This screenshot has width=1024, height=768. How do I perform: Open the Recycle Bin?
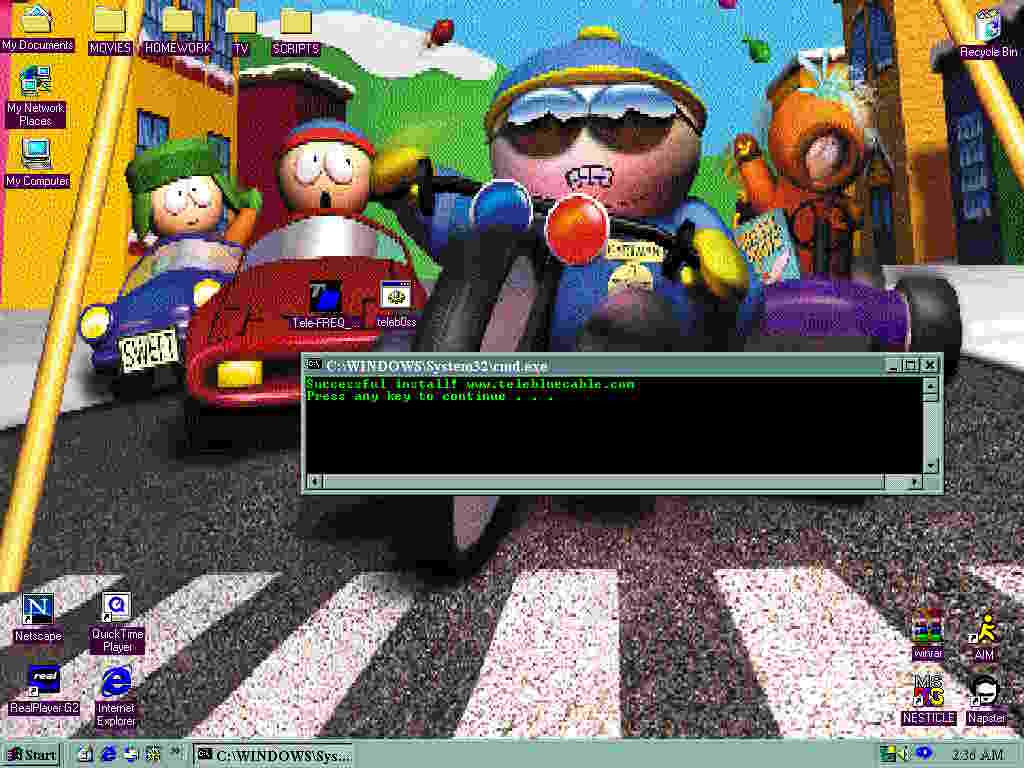coord(987,26)
